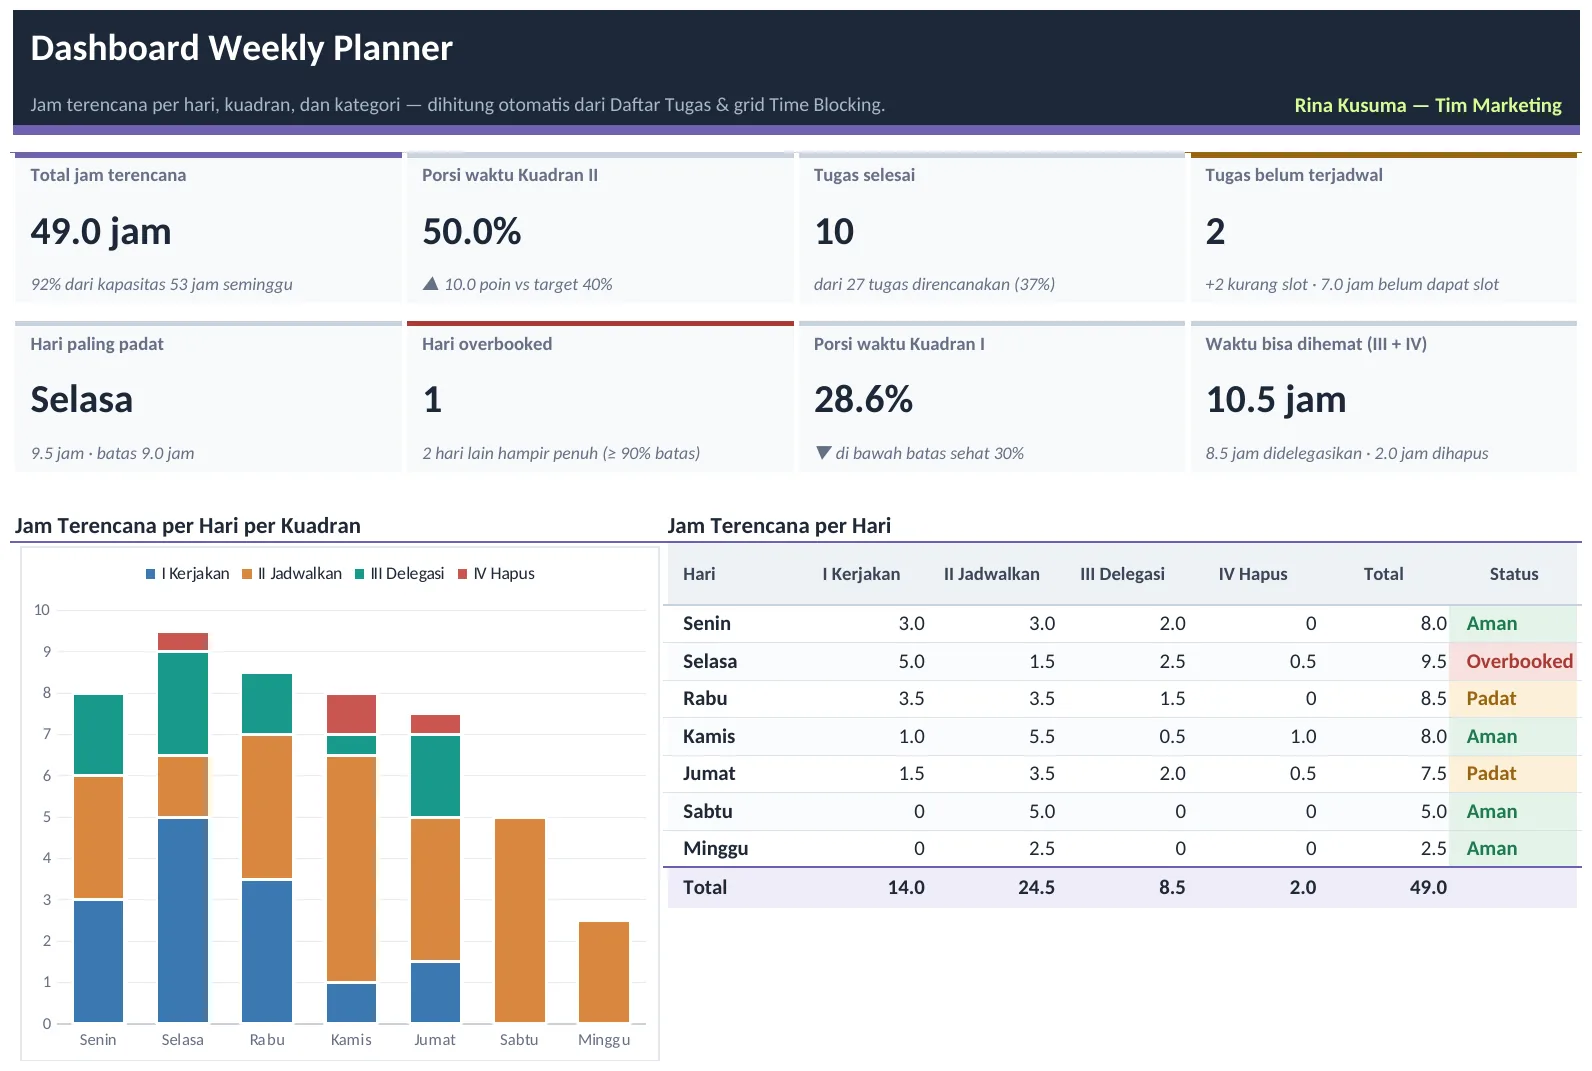The image size is (1592, 1071).
Task: Click the "Padat" status in the Jumat row
Action: pos(1491,773)
